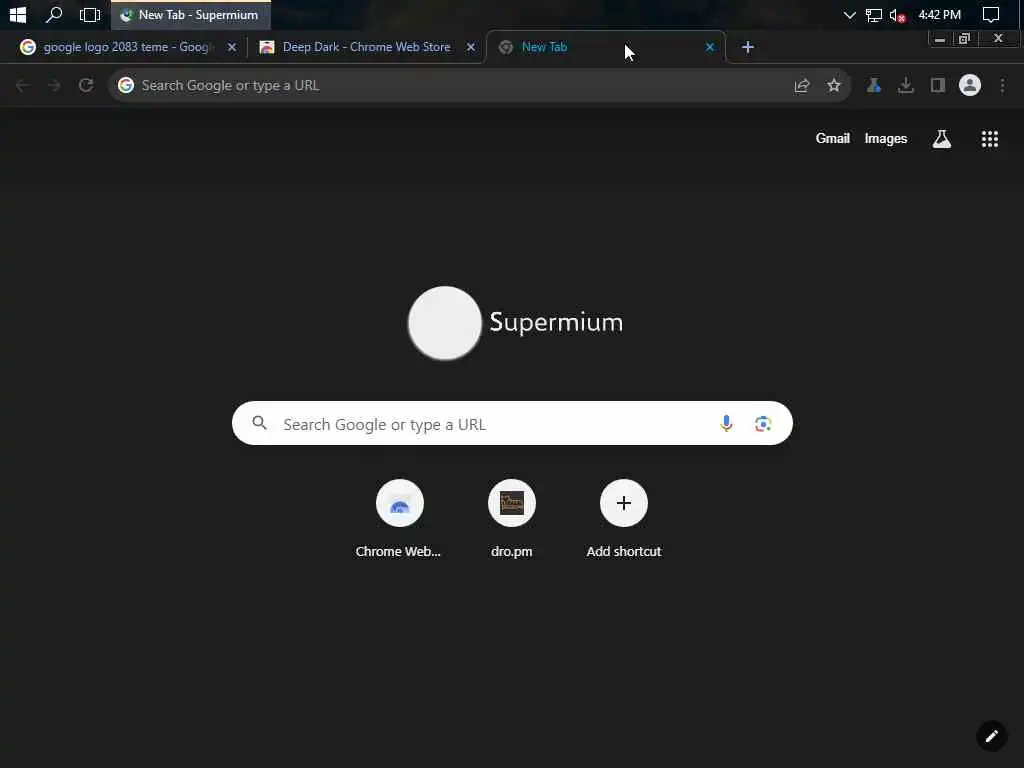This screenshot has width=1024, height=768.
Task: Customize this page with the pencil icon
Action: point(991,736)
